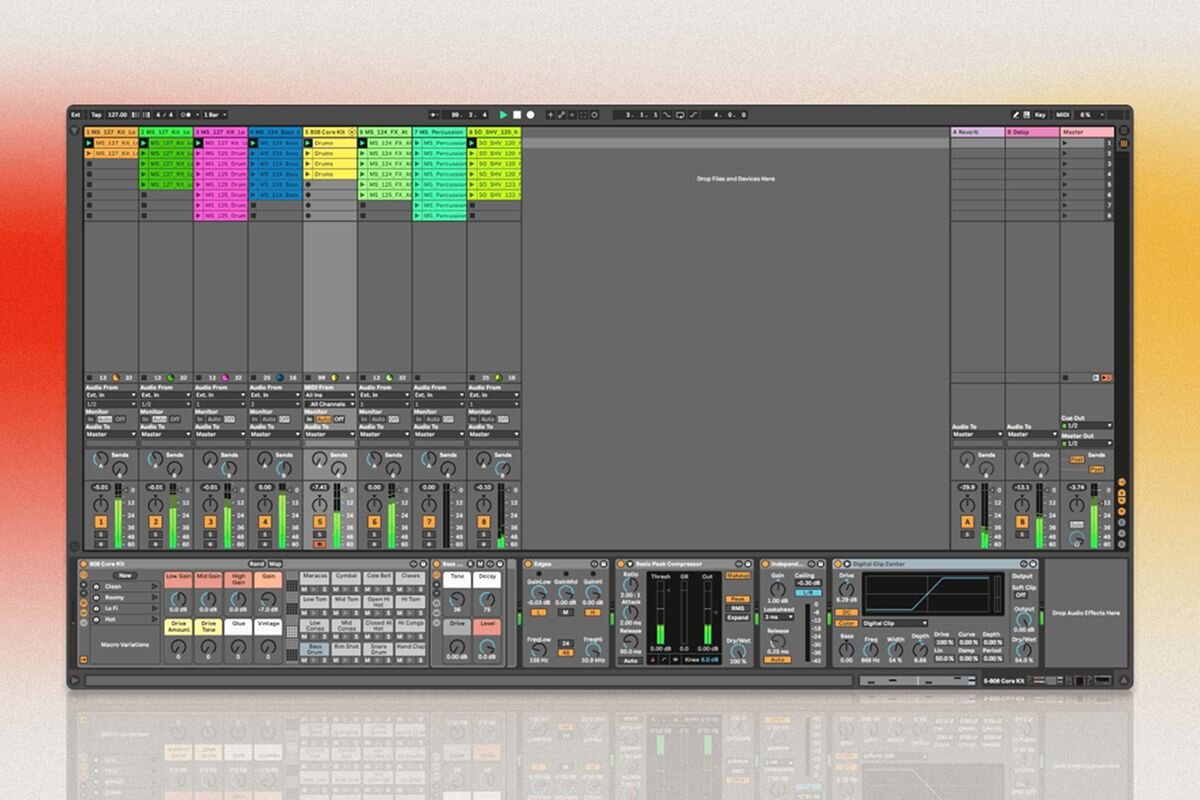
Task: Launch first Drums clip in 808 Core Kit track
Action: pyautogui.click(x=309, y=143)
